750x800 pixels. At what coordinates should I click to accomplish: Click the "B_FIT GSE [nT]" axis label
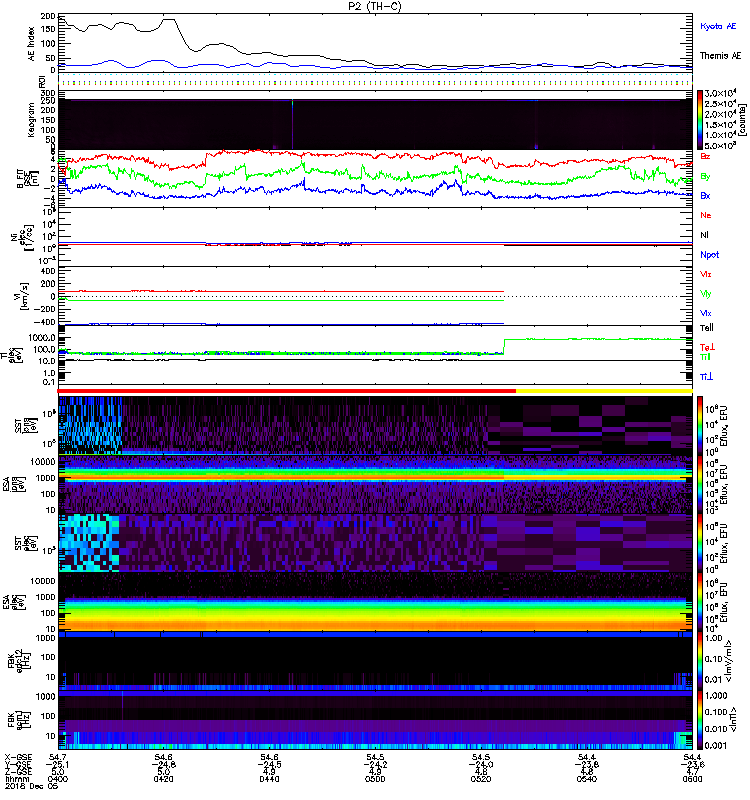coord(28,179)
